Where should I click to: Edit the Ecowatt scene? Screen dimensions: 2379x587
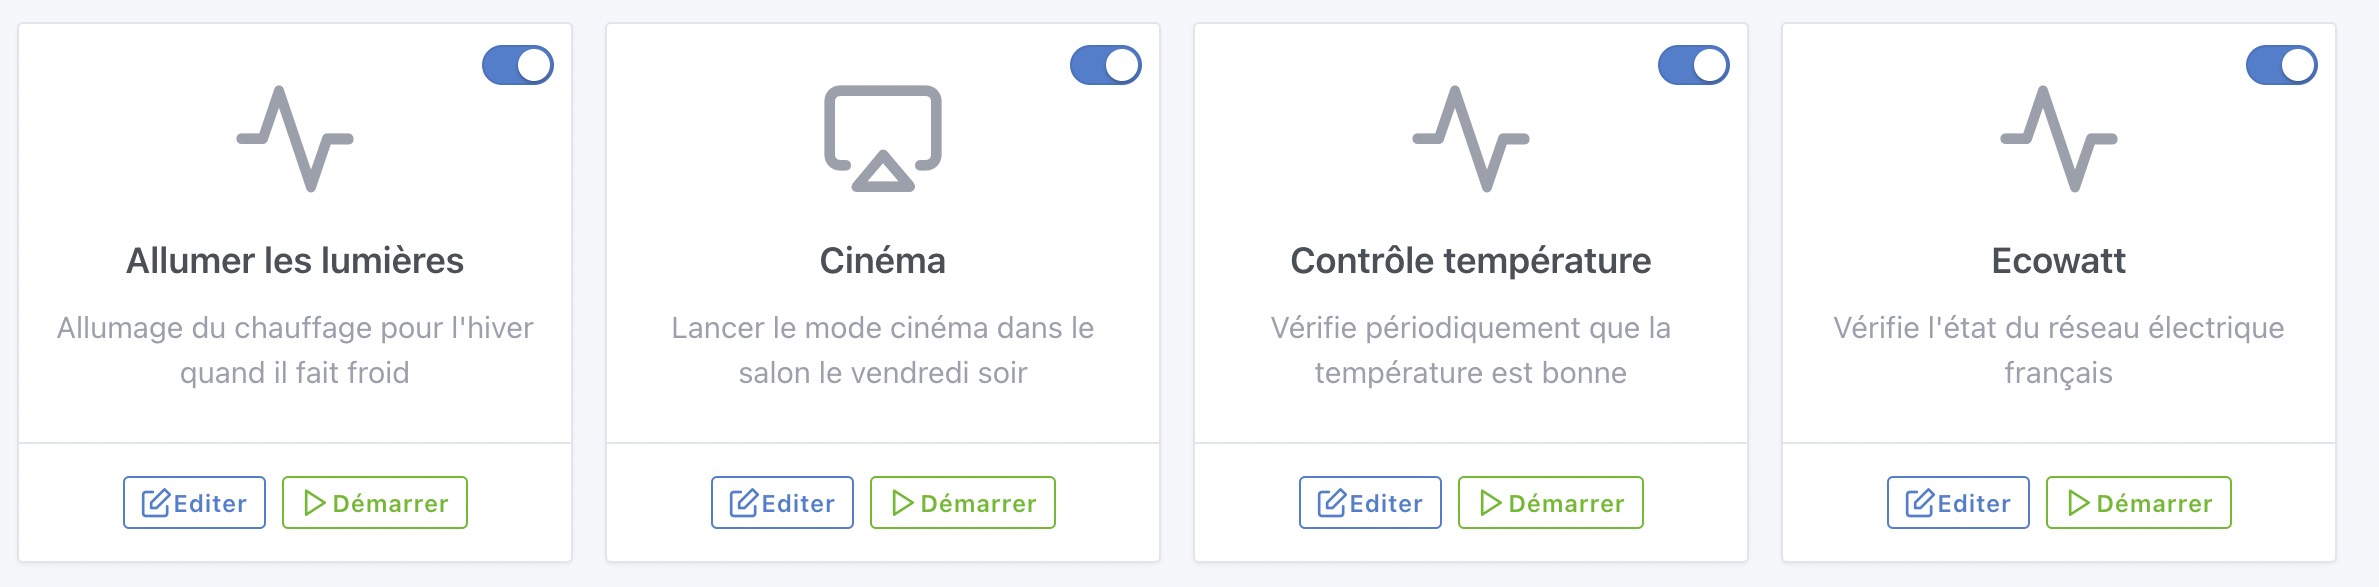pos(1958,503)
